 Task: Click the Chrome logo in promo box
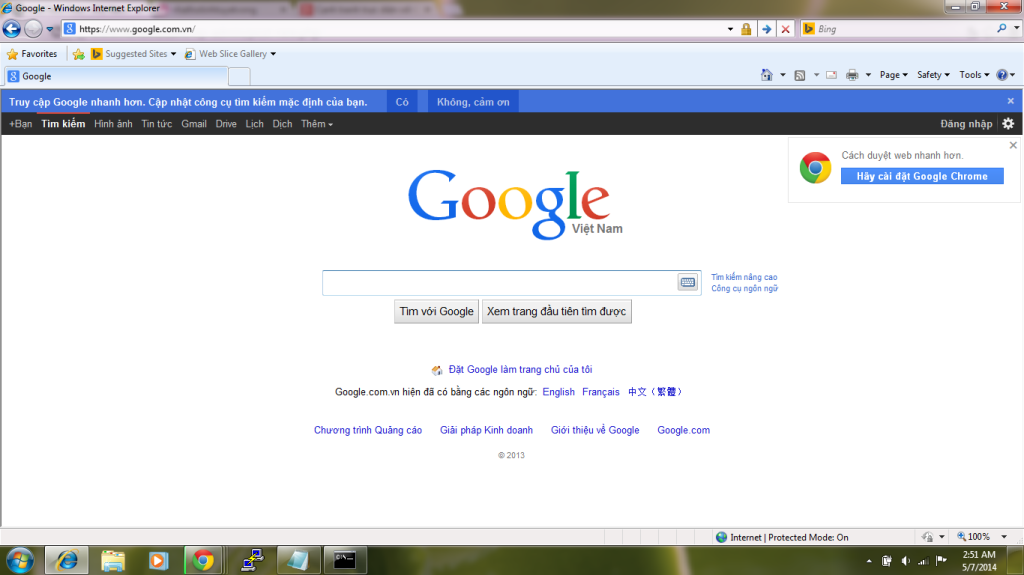(815, 168)
